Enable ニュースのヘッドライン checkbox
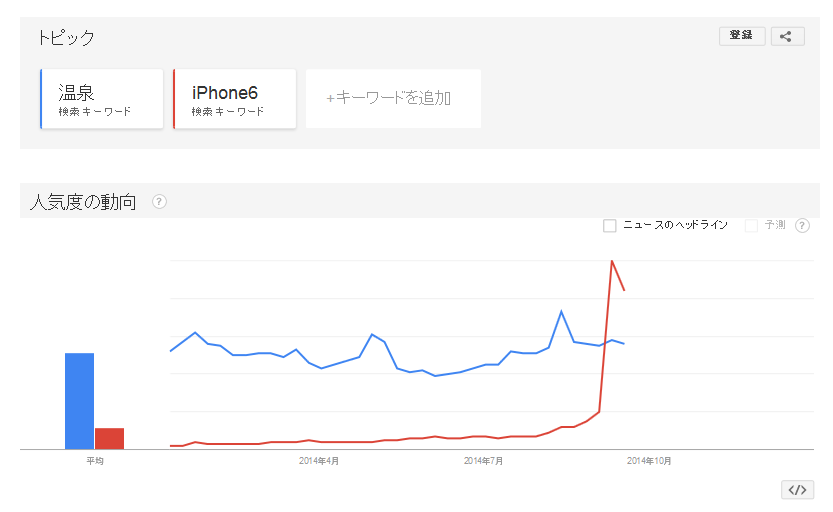This screenshot has height=512, width=833. coord(609,226)
